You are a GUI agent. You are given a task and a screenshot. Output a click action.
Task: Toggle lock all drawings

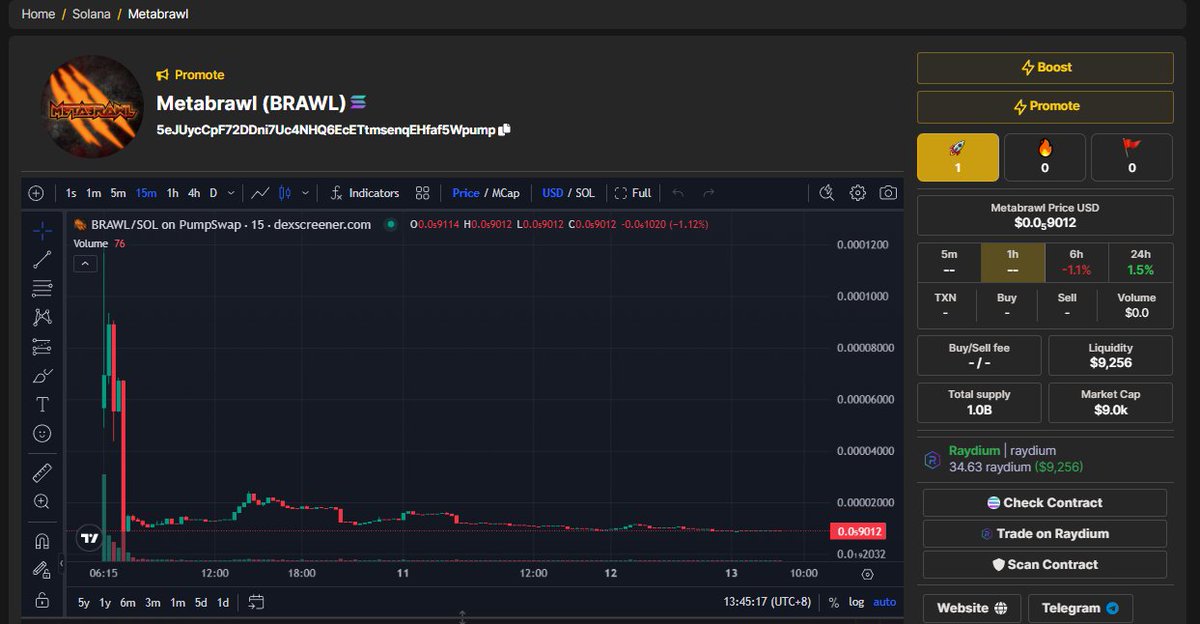[x=42, y=600]
